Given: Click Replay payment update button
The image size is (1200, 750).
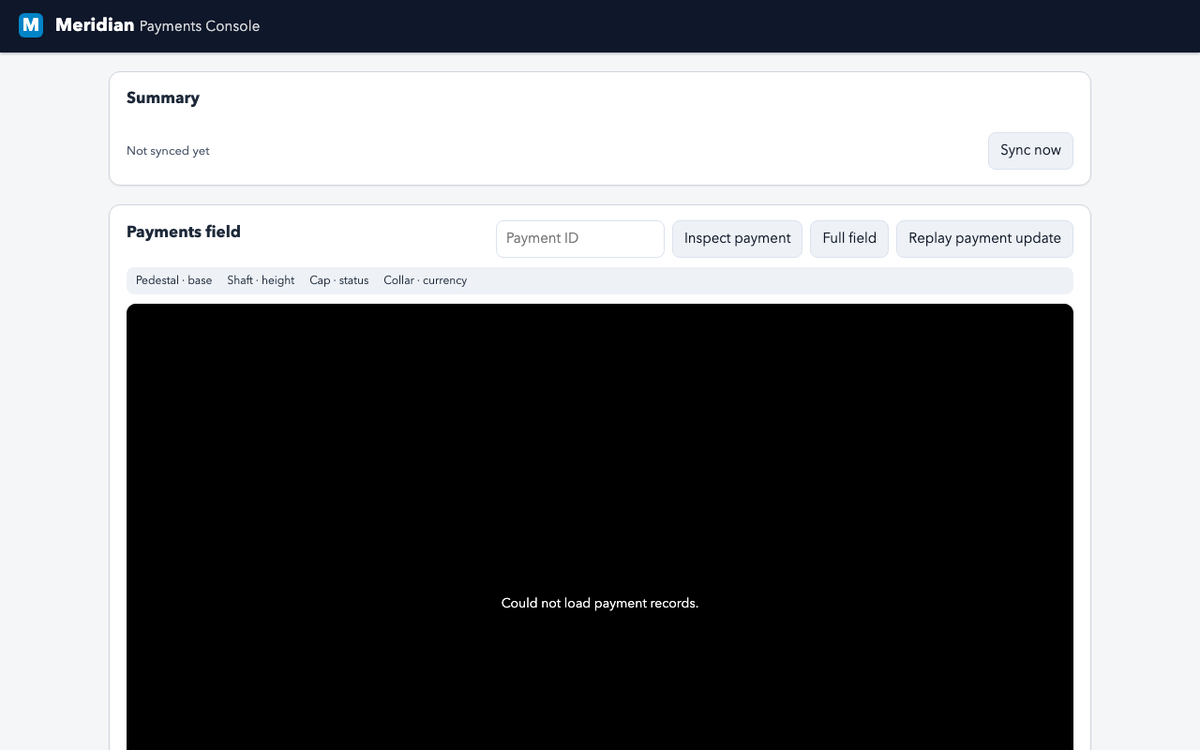Looking at the screenshot, I should point(984,239).
